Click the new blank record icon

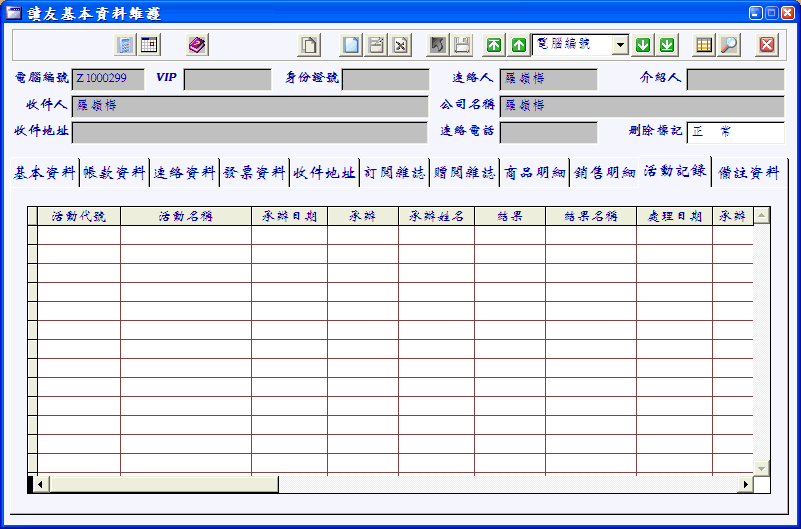tap(351, 45)
